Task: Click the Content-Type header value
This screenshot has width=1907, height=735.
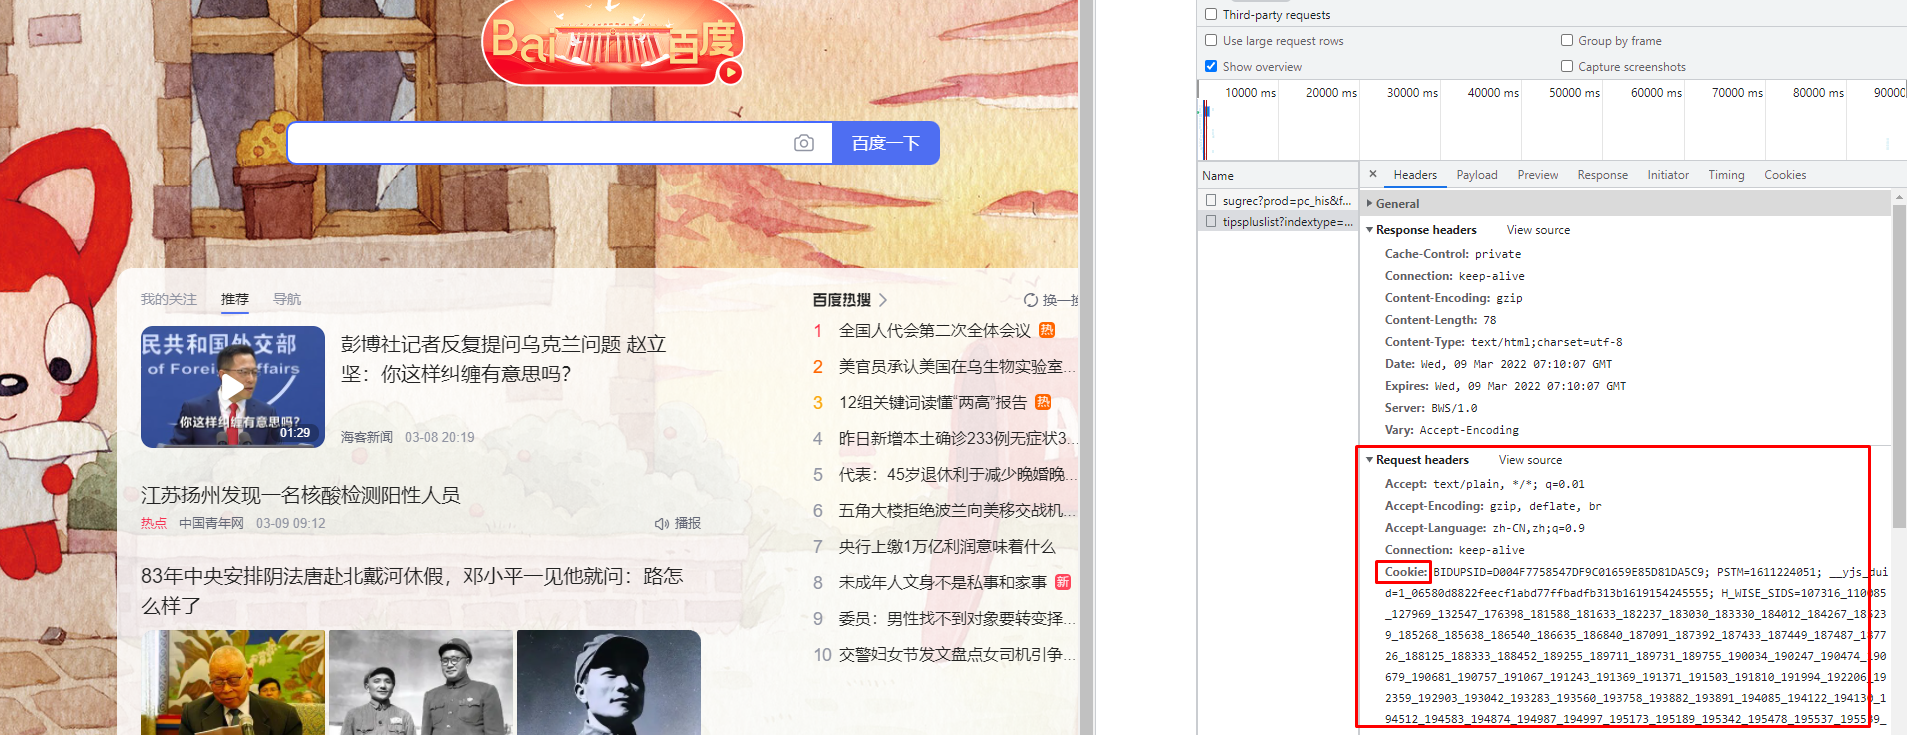Action: click(1546, 342)
